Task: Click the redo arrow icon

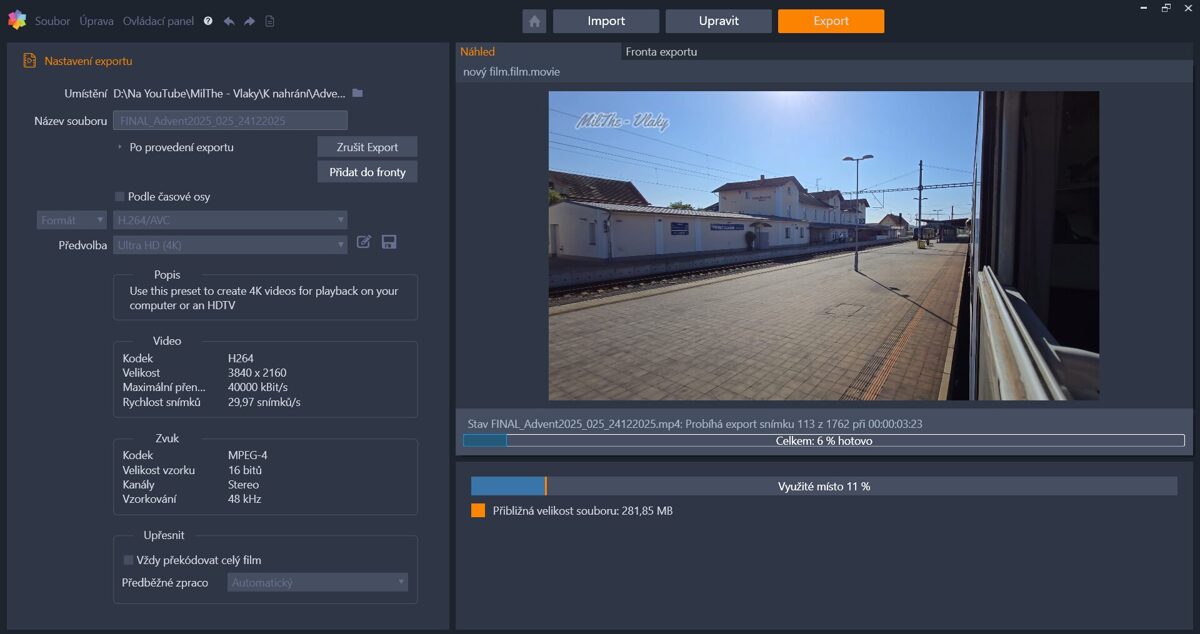Action: (x=249, y=21)
